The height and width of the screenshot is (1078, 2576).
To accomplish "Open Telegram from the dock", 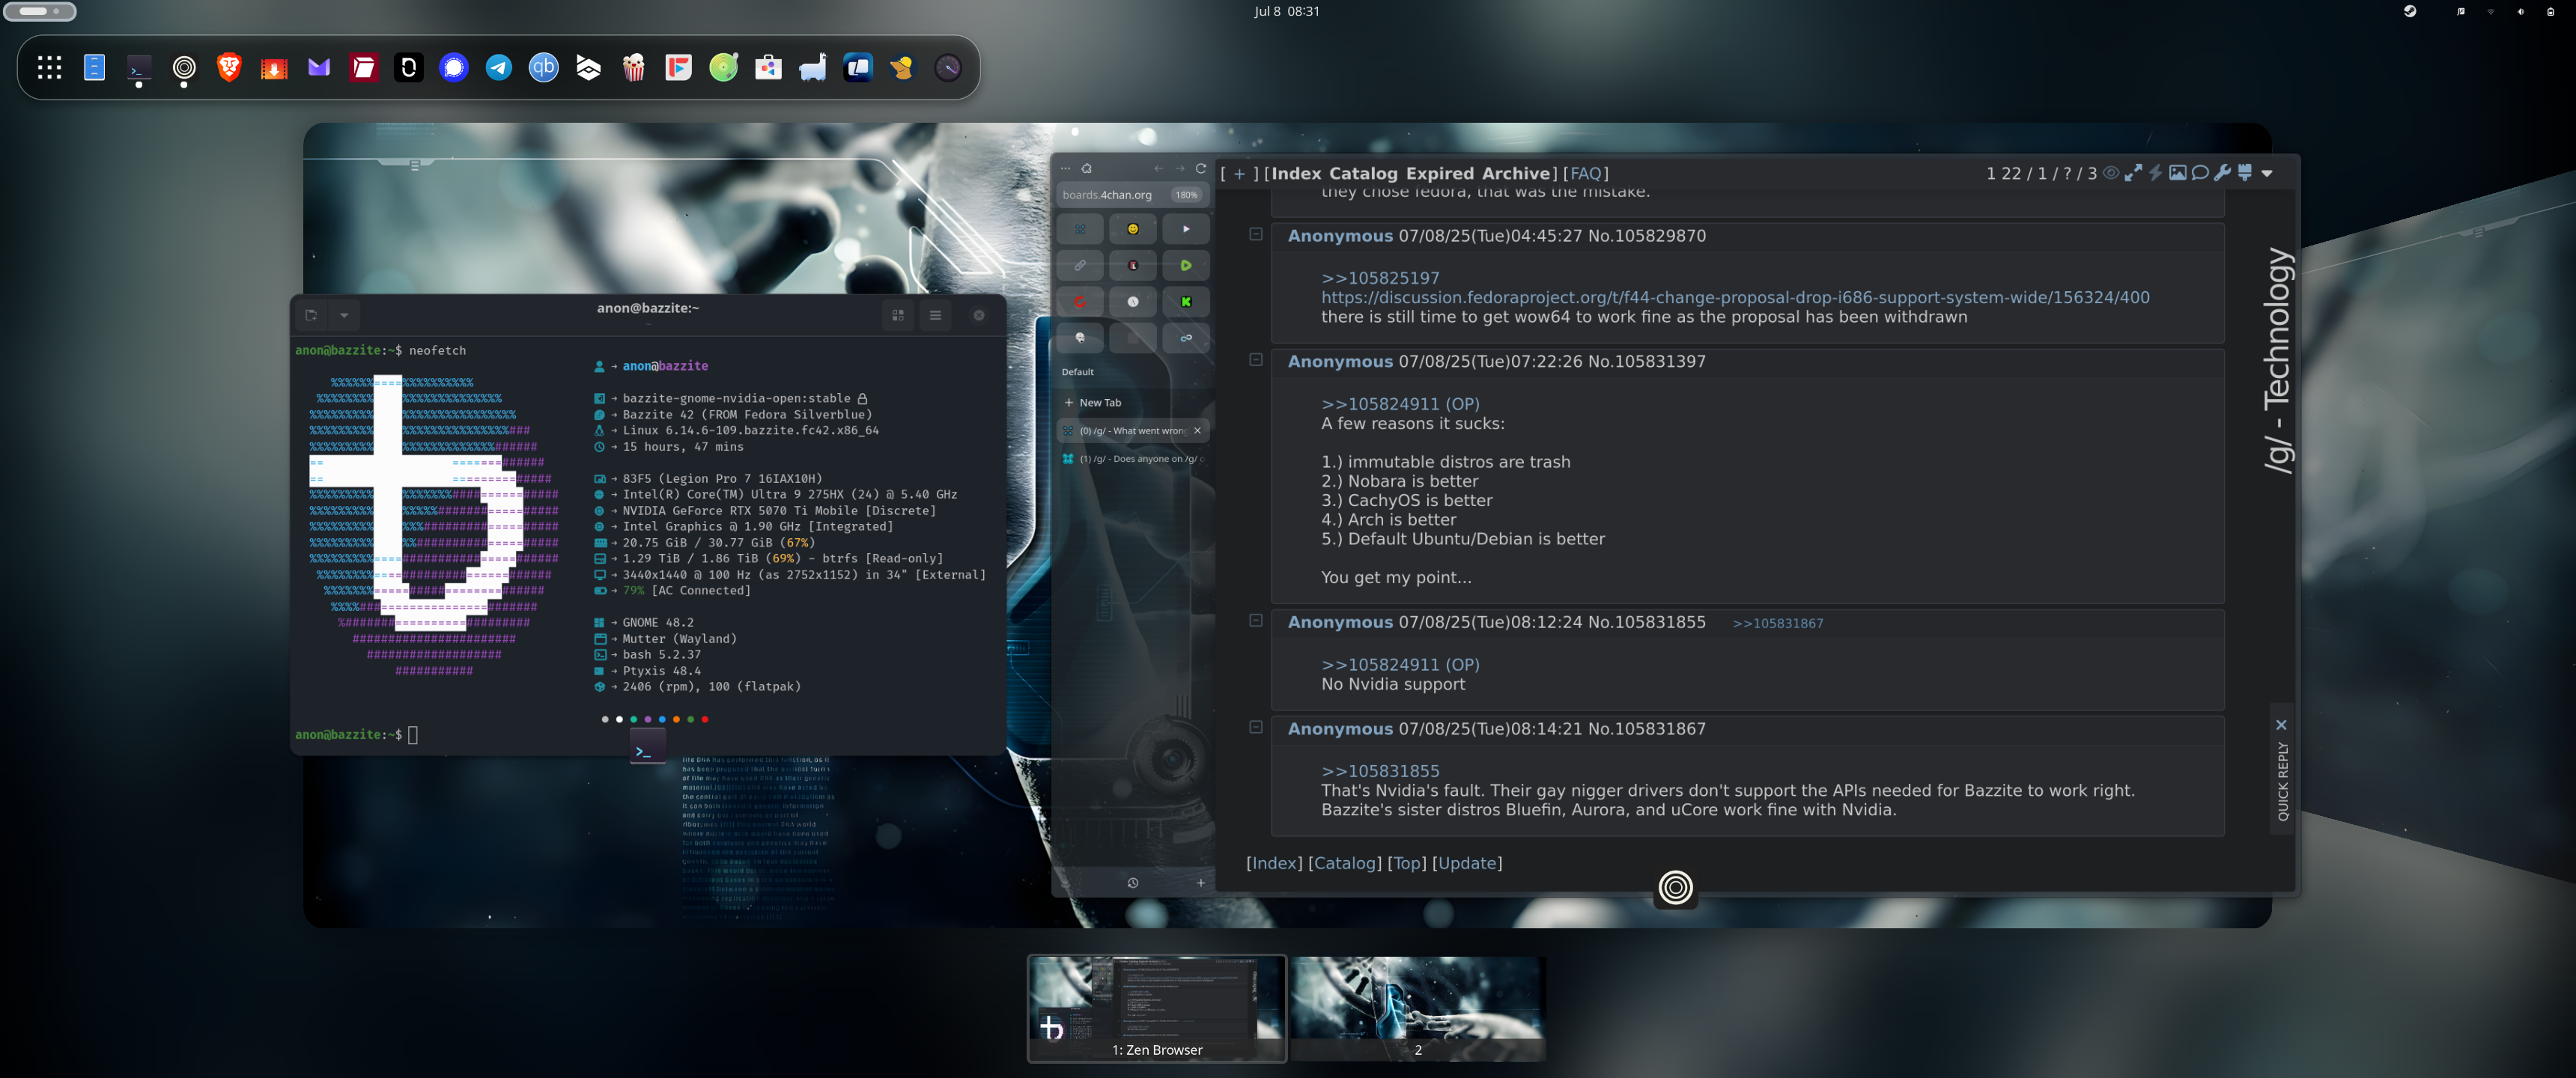I will [499, 68].
